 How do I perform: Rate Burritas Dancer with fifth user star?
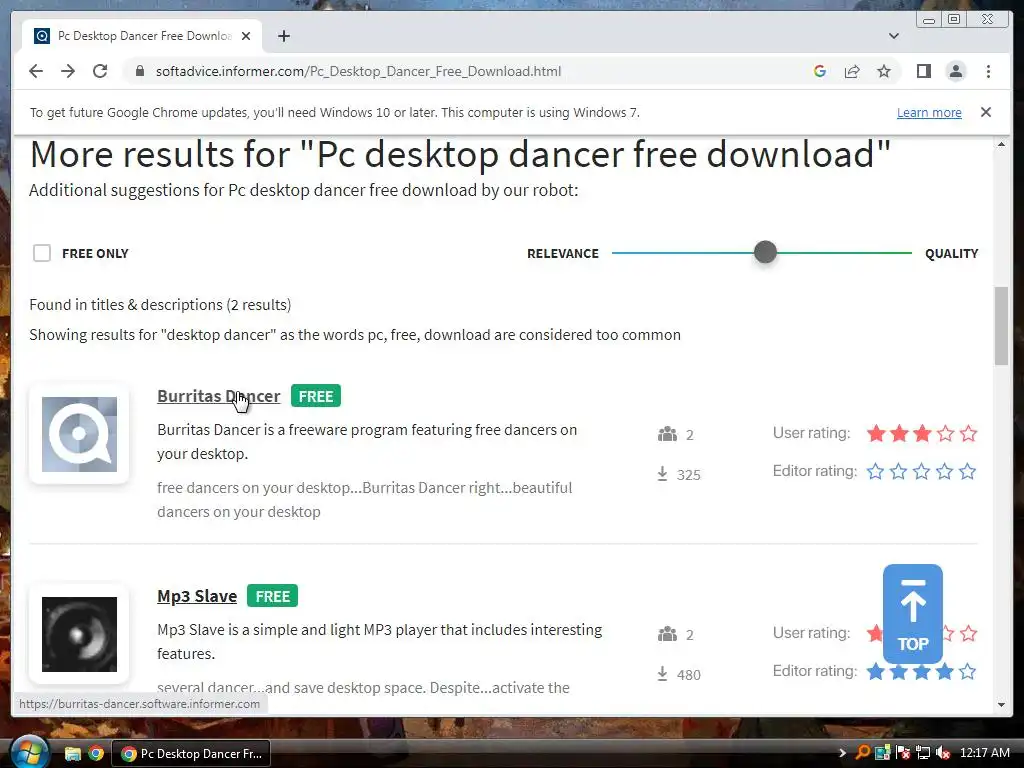(968, 434)
